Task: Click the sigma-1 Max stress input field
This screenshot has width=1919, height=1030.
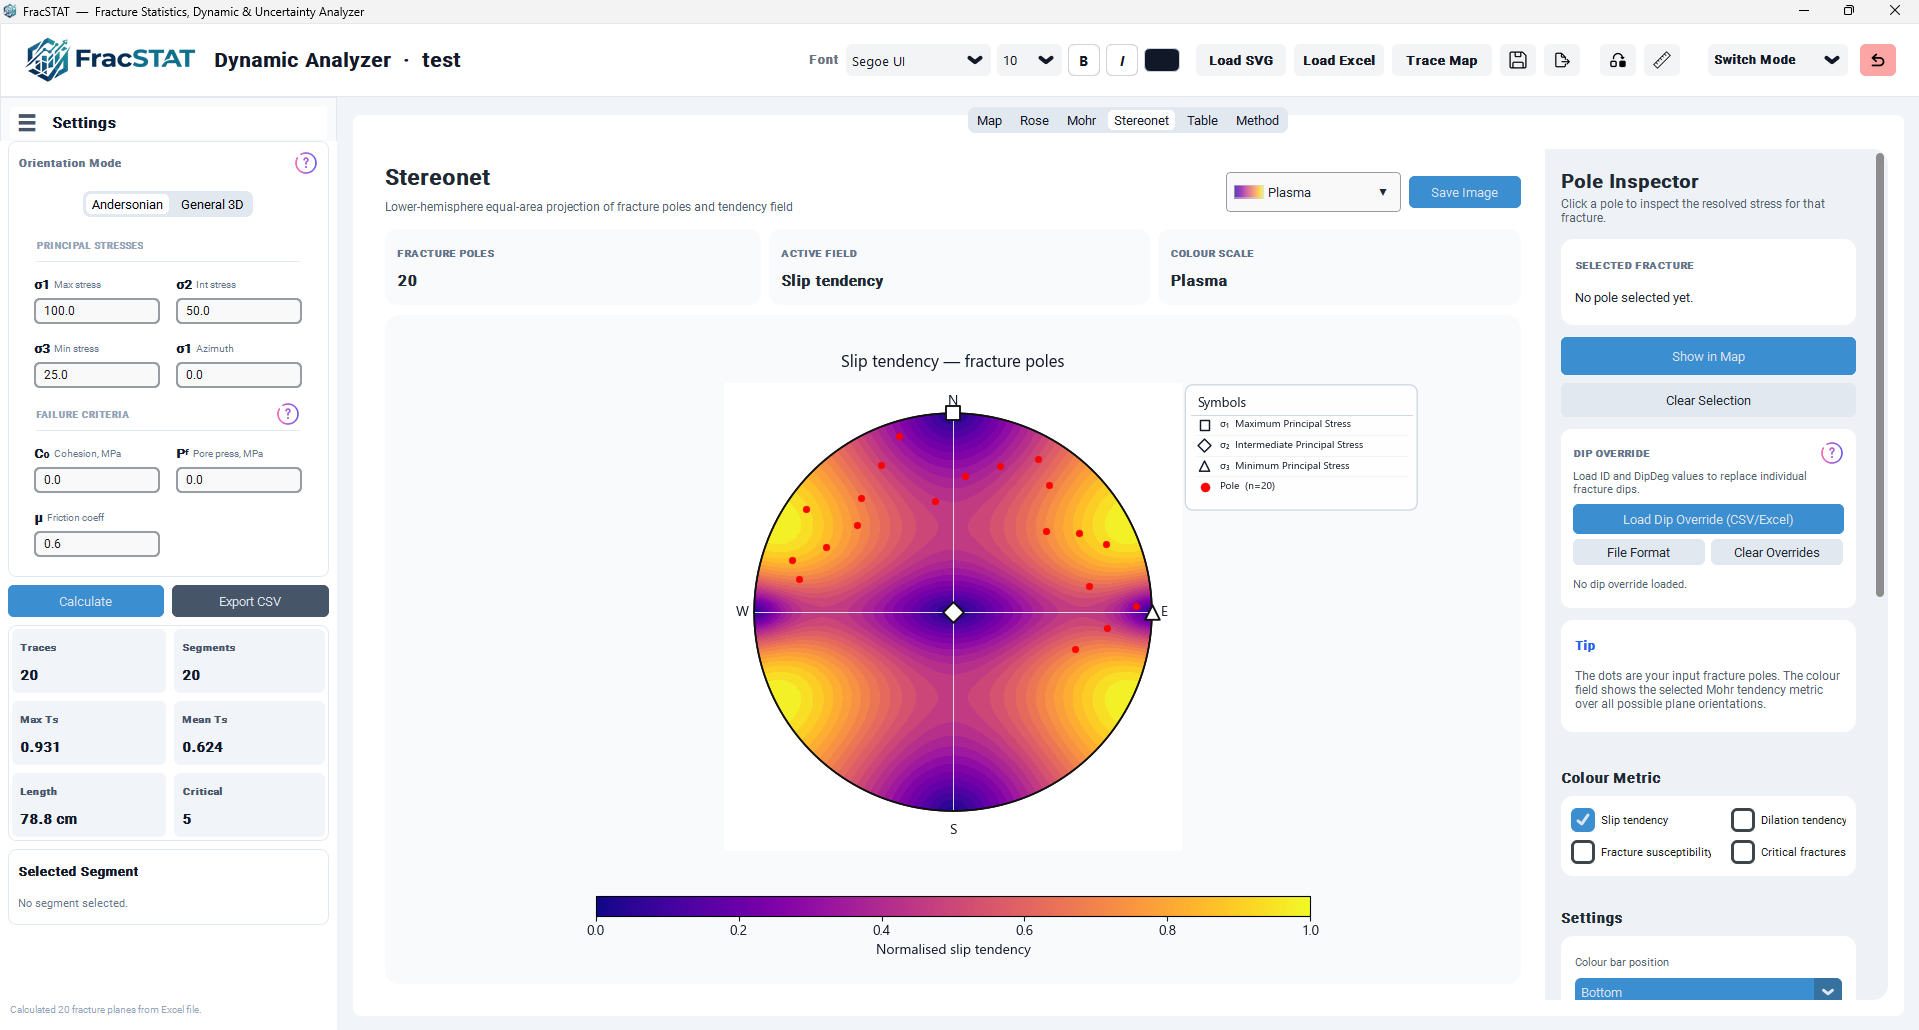Action: tap(97, 311)
